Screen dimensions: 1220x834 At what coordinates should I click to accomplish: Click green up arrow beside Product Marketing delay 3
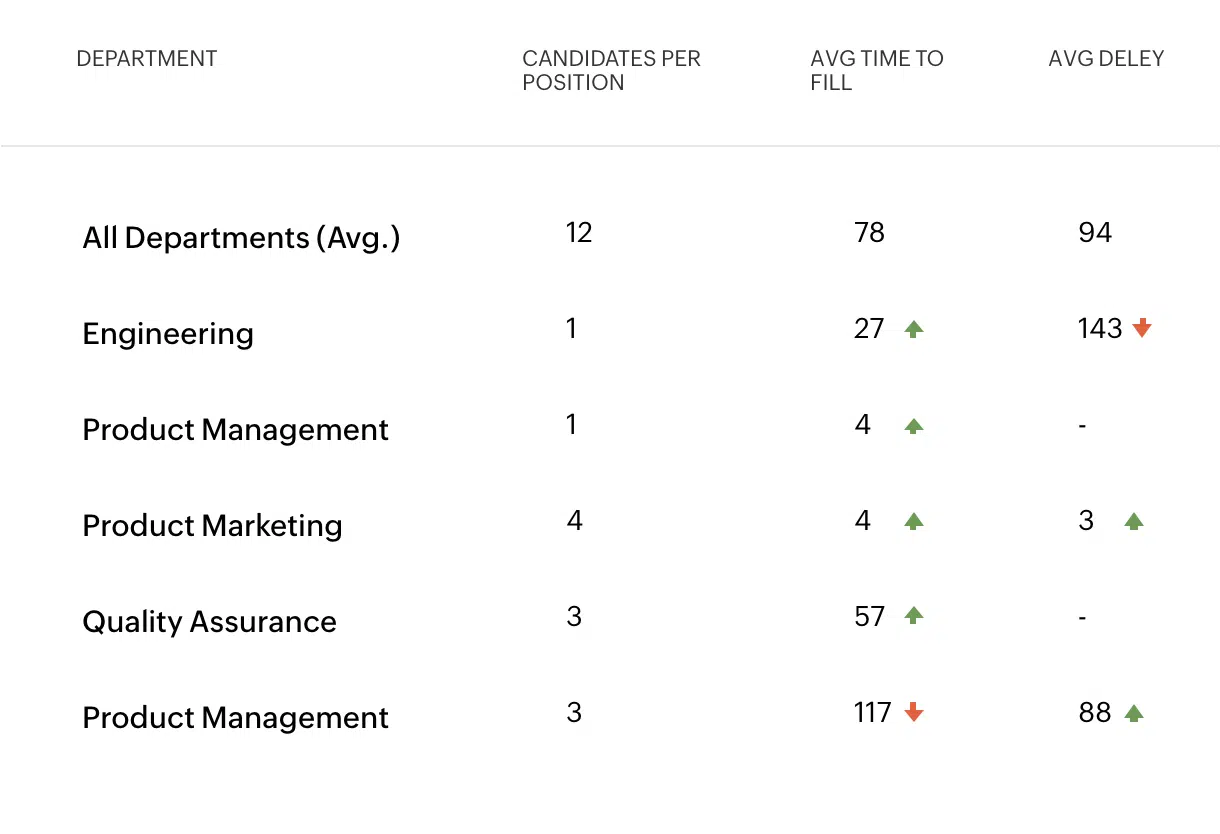(x=1133, y=521)
